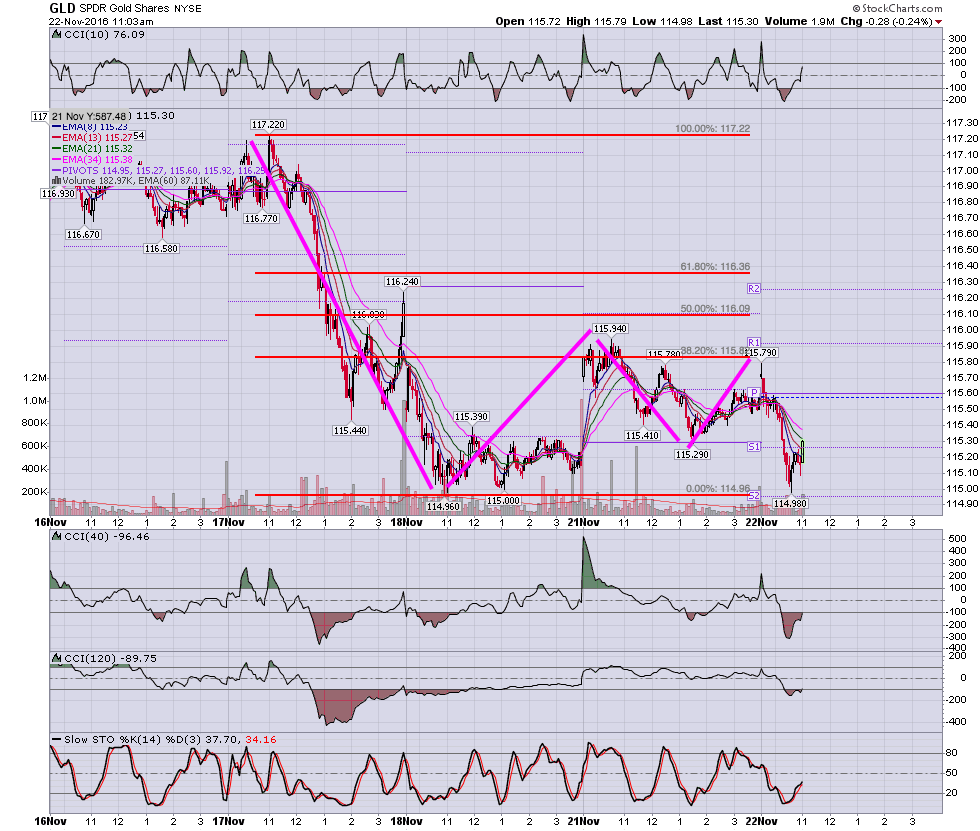The height and width of the screenshot is (831, 980).
Task: Click the EMA(13) 115.27 legend entry
Action: coord(92,137)
